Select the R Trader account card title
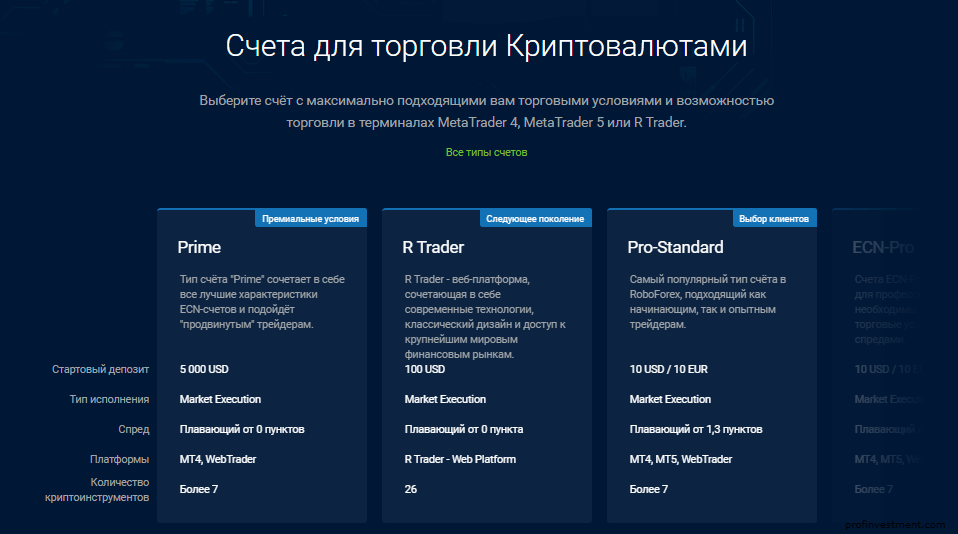 point(433,247)
